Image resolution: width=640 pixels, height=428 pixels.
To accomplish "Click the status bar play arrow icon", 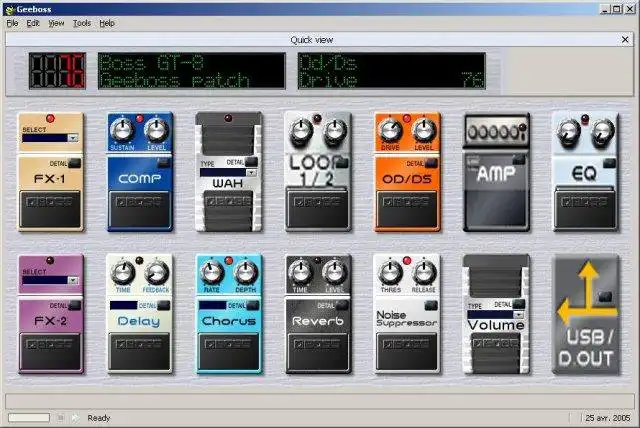I will pos(75,418).
